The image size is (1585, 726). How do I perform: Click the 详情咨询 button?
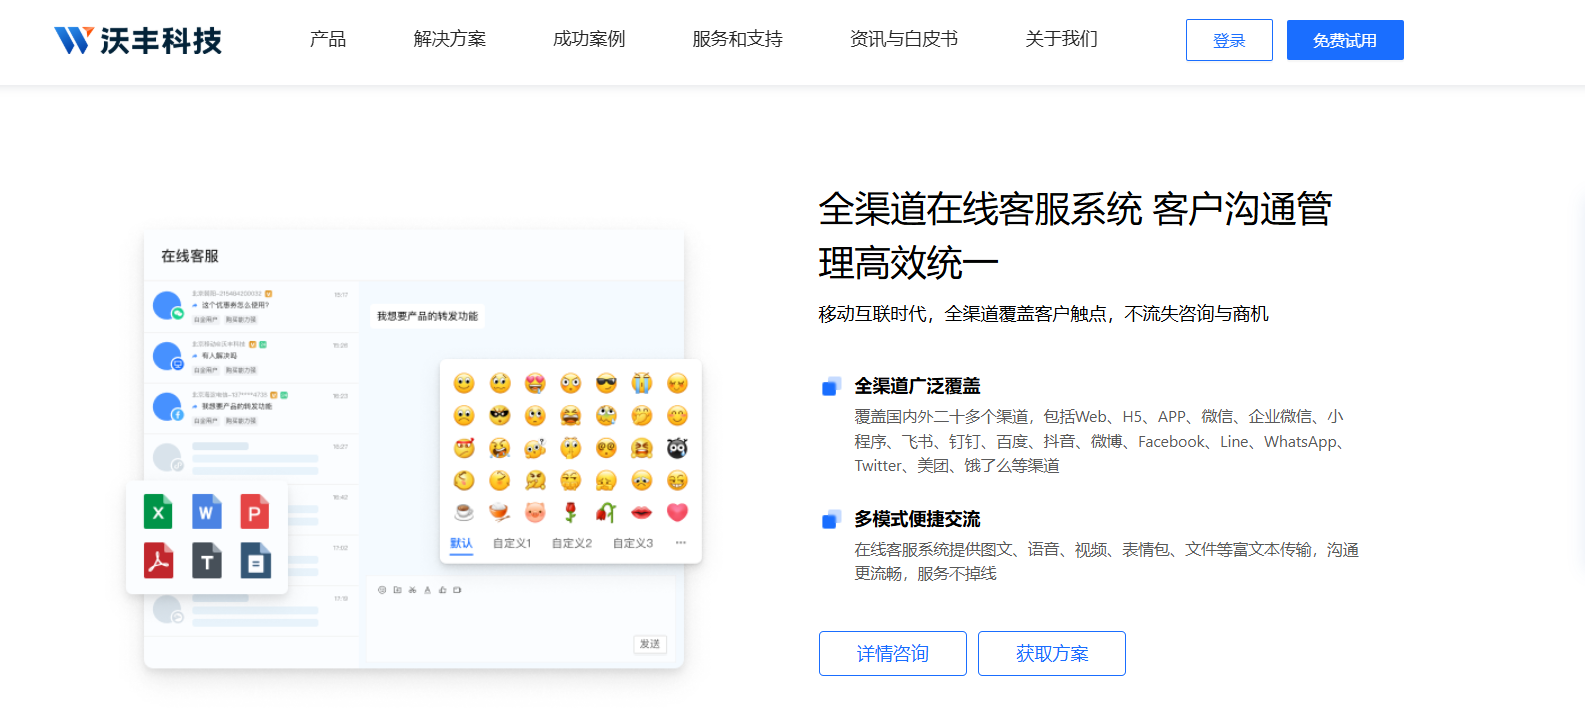tap(892, 653)
